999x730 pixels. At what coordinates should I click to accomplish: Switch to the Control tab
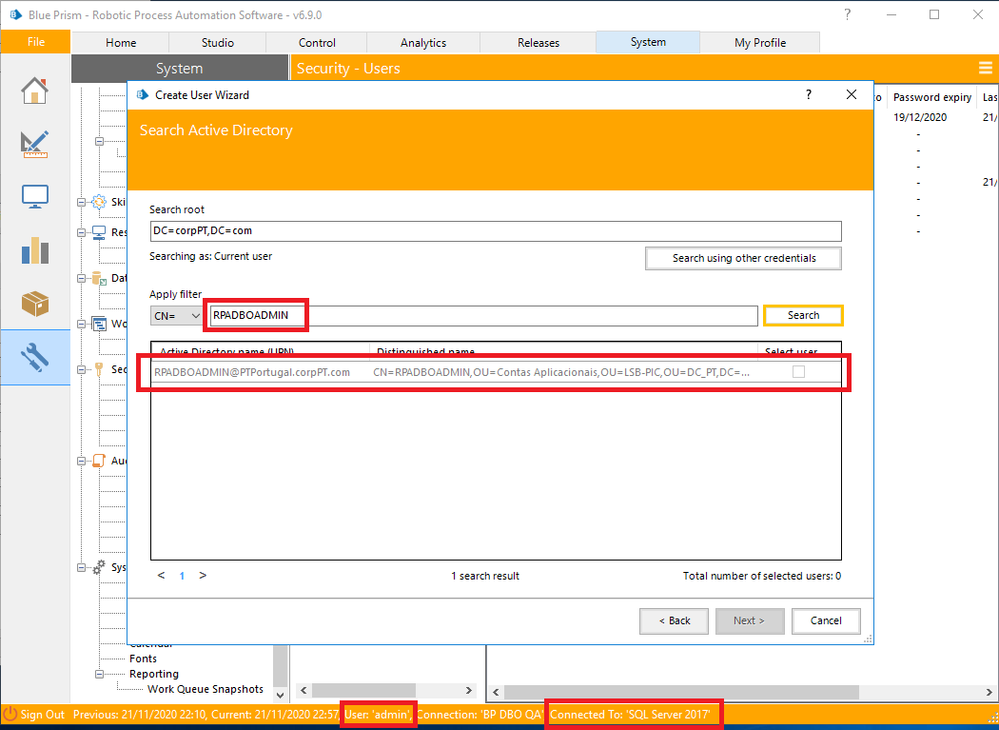[x=317, y=43]
